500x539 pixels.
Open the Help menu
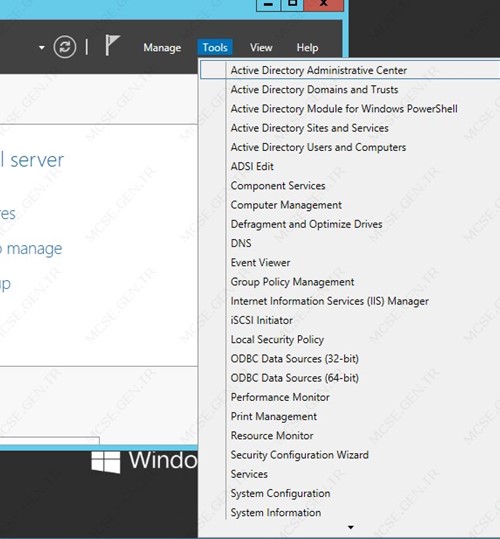[307, 47]
